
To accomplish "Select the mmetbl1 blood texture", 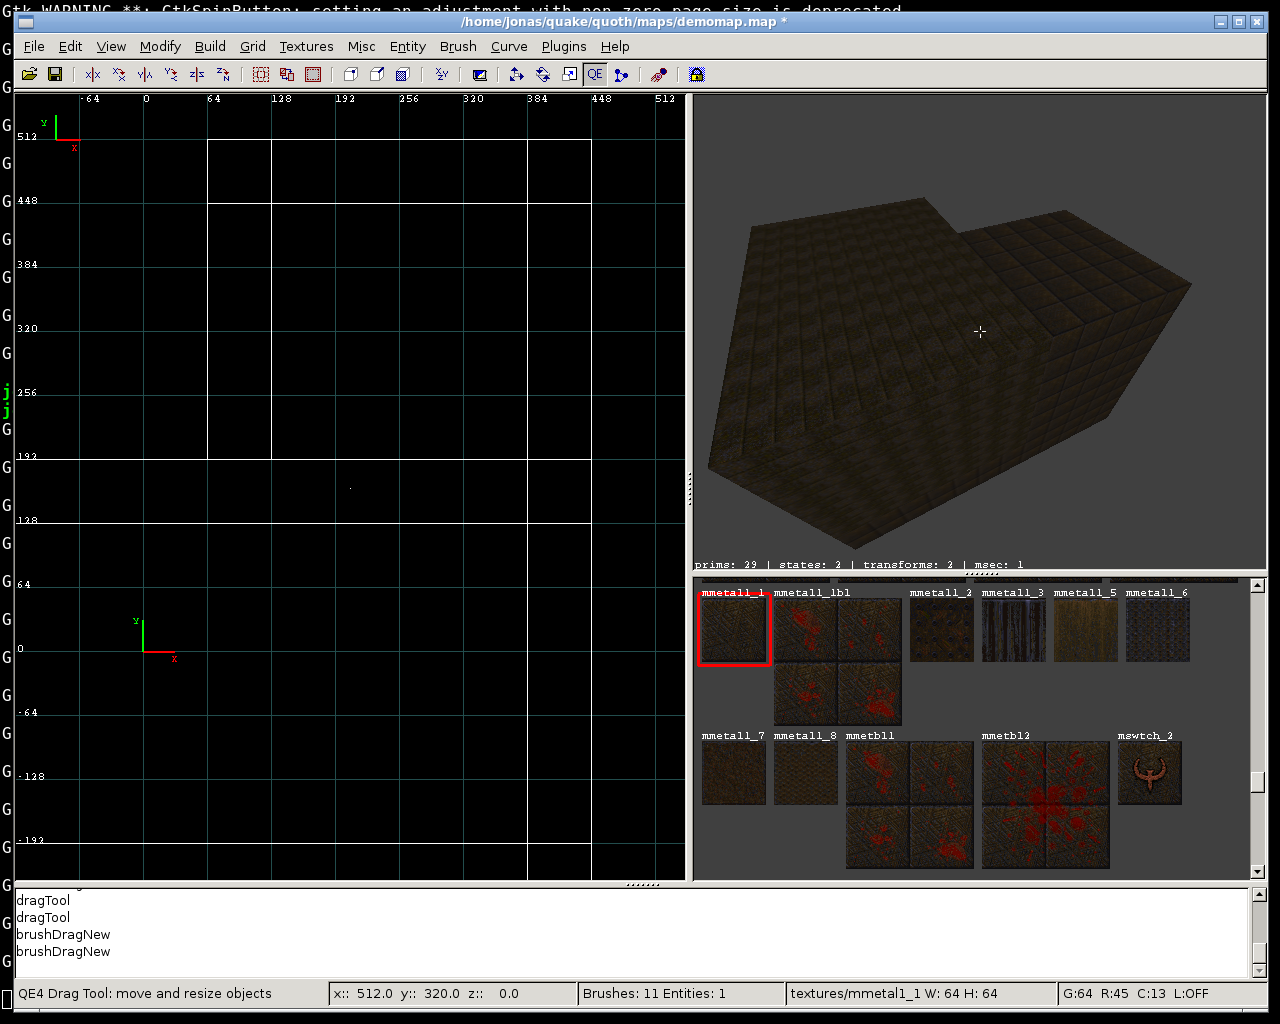I will 910,805.
